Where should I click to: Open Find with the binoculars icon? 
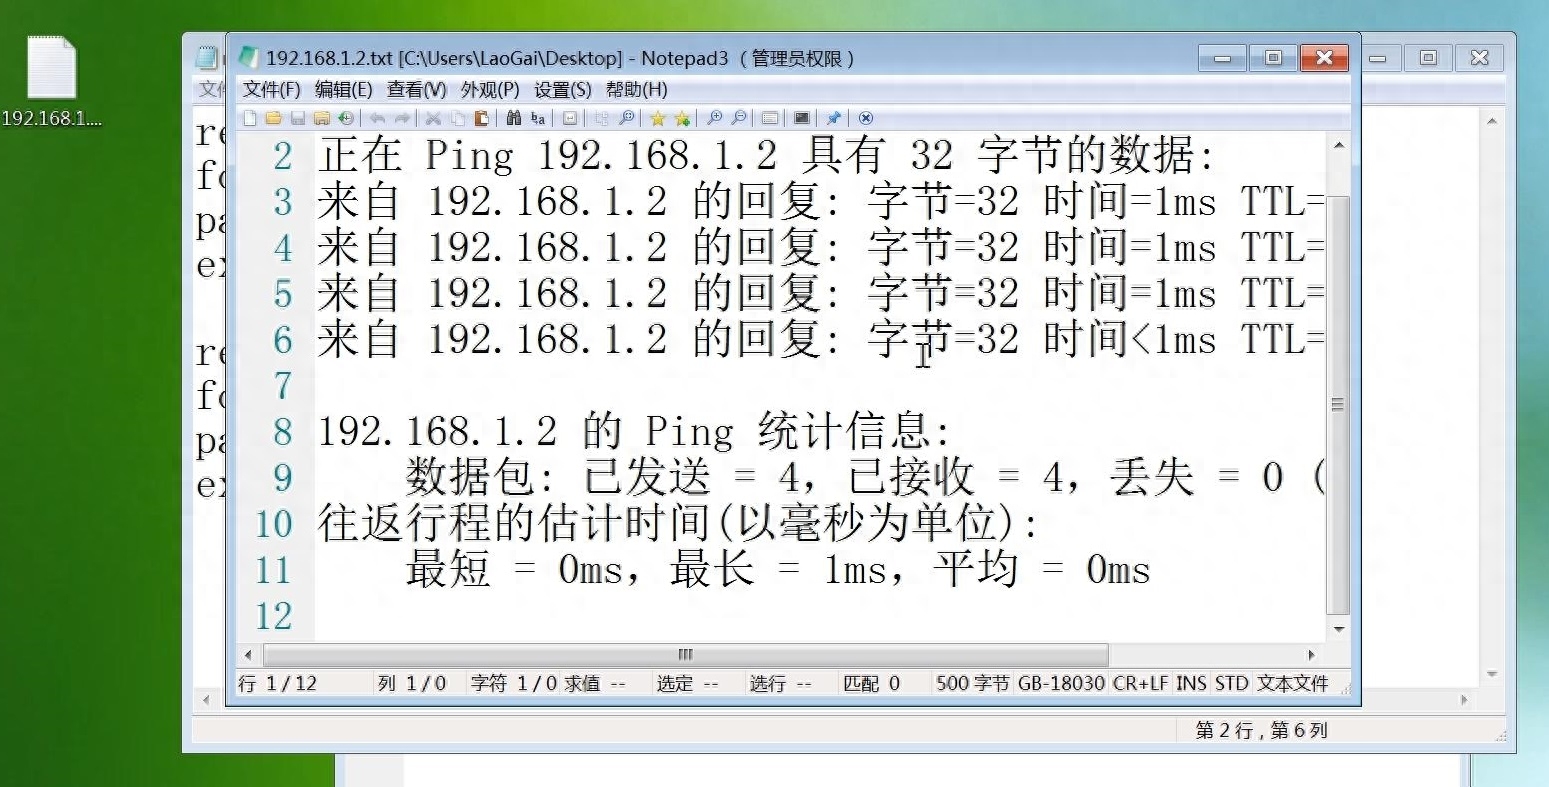point(514,118)
